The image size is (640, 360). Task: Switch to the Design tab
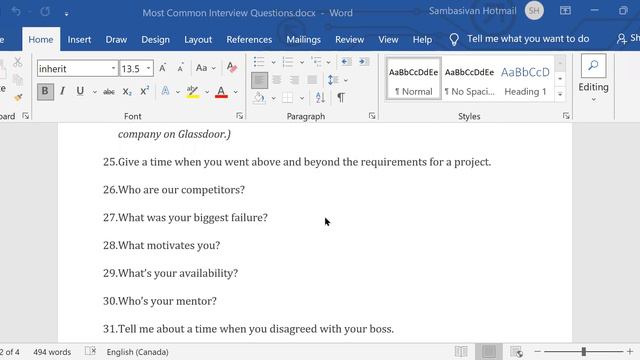(155, 40)
